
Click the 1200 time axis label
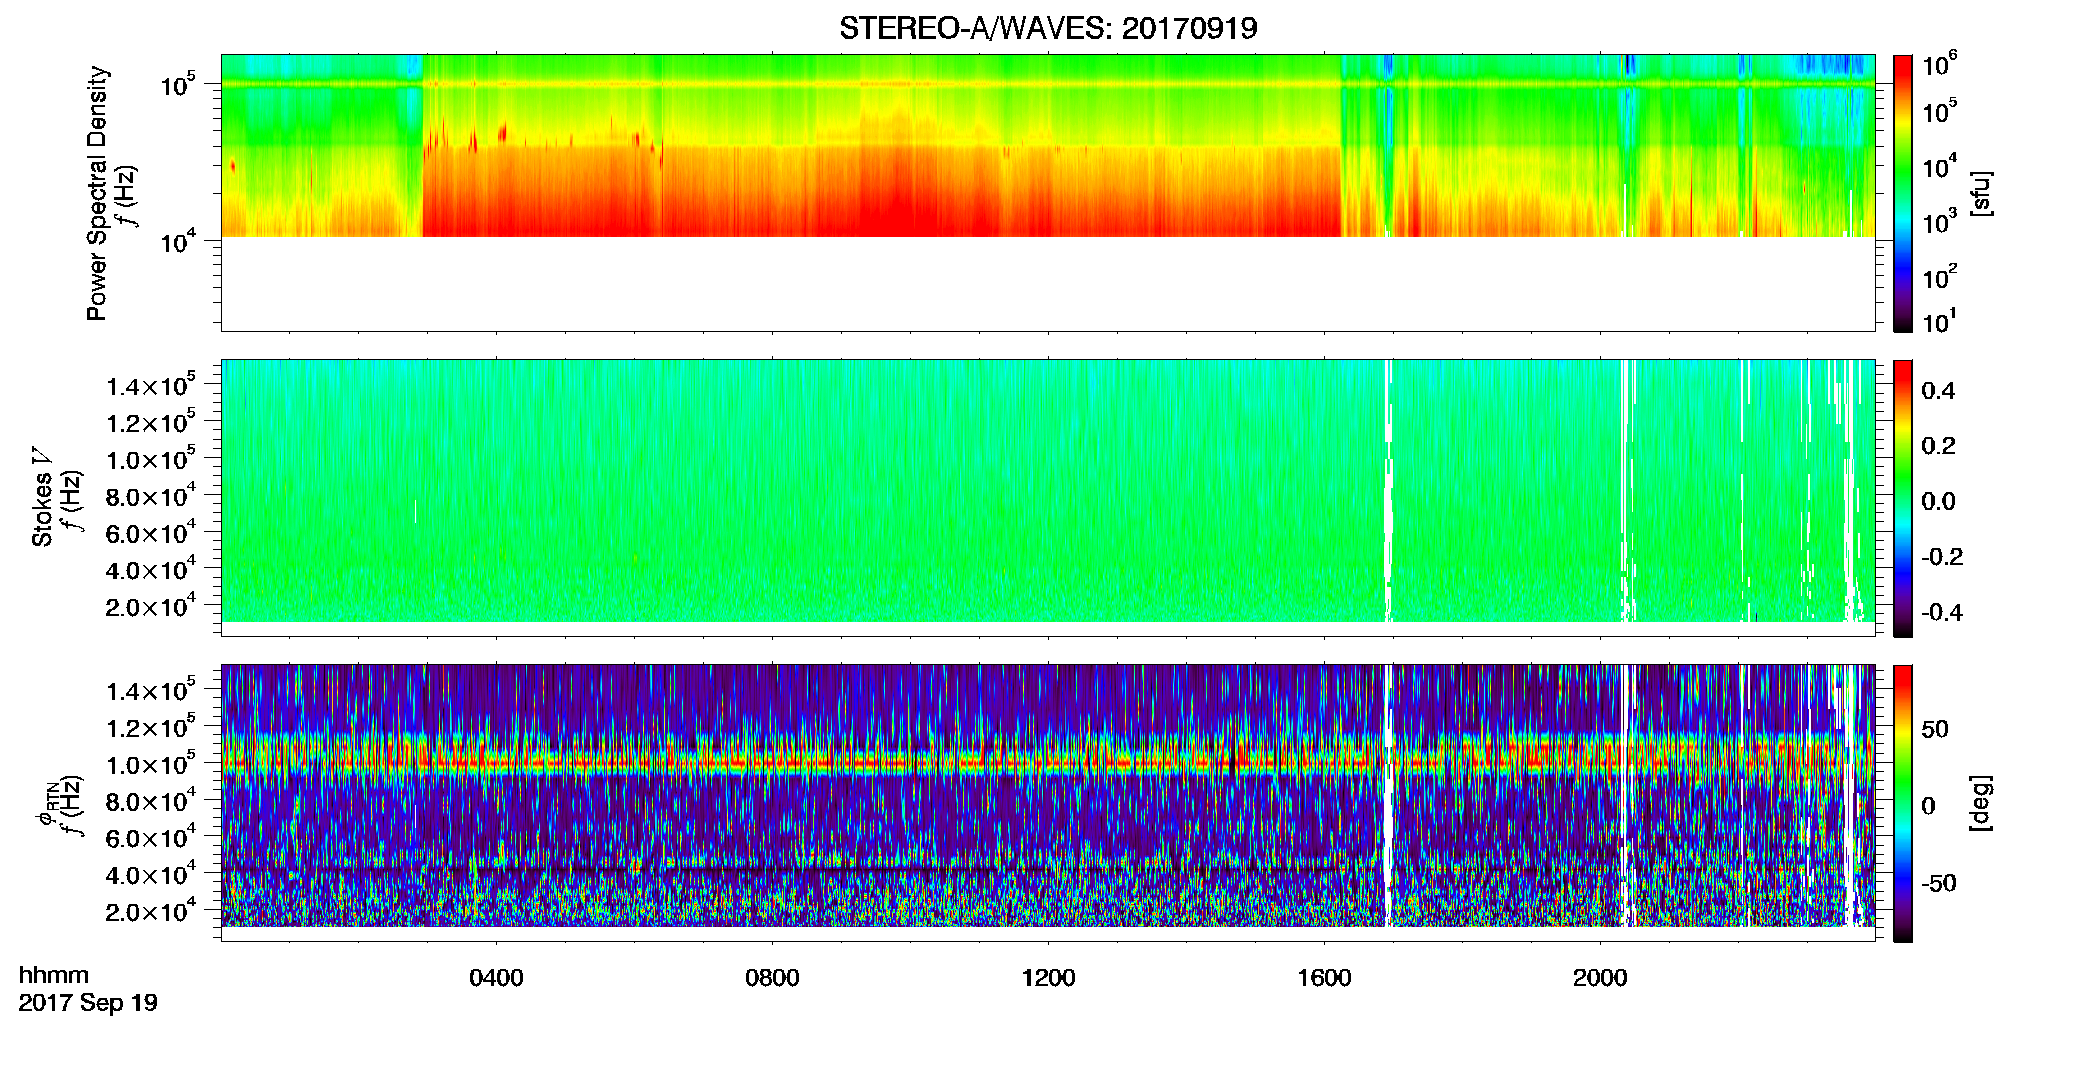point(1048,978)
